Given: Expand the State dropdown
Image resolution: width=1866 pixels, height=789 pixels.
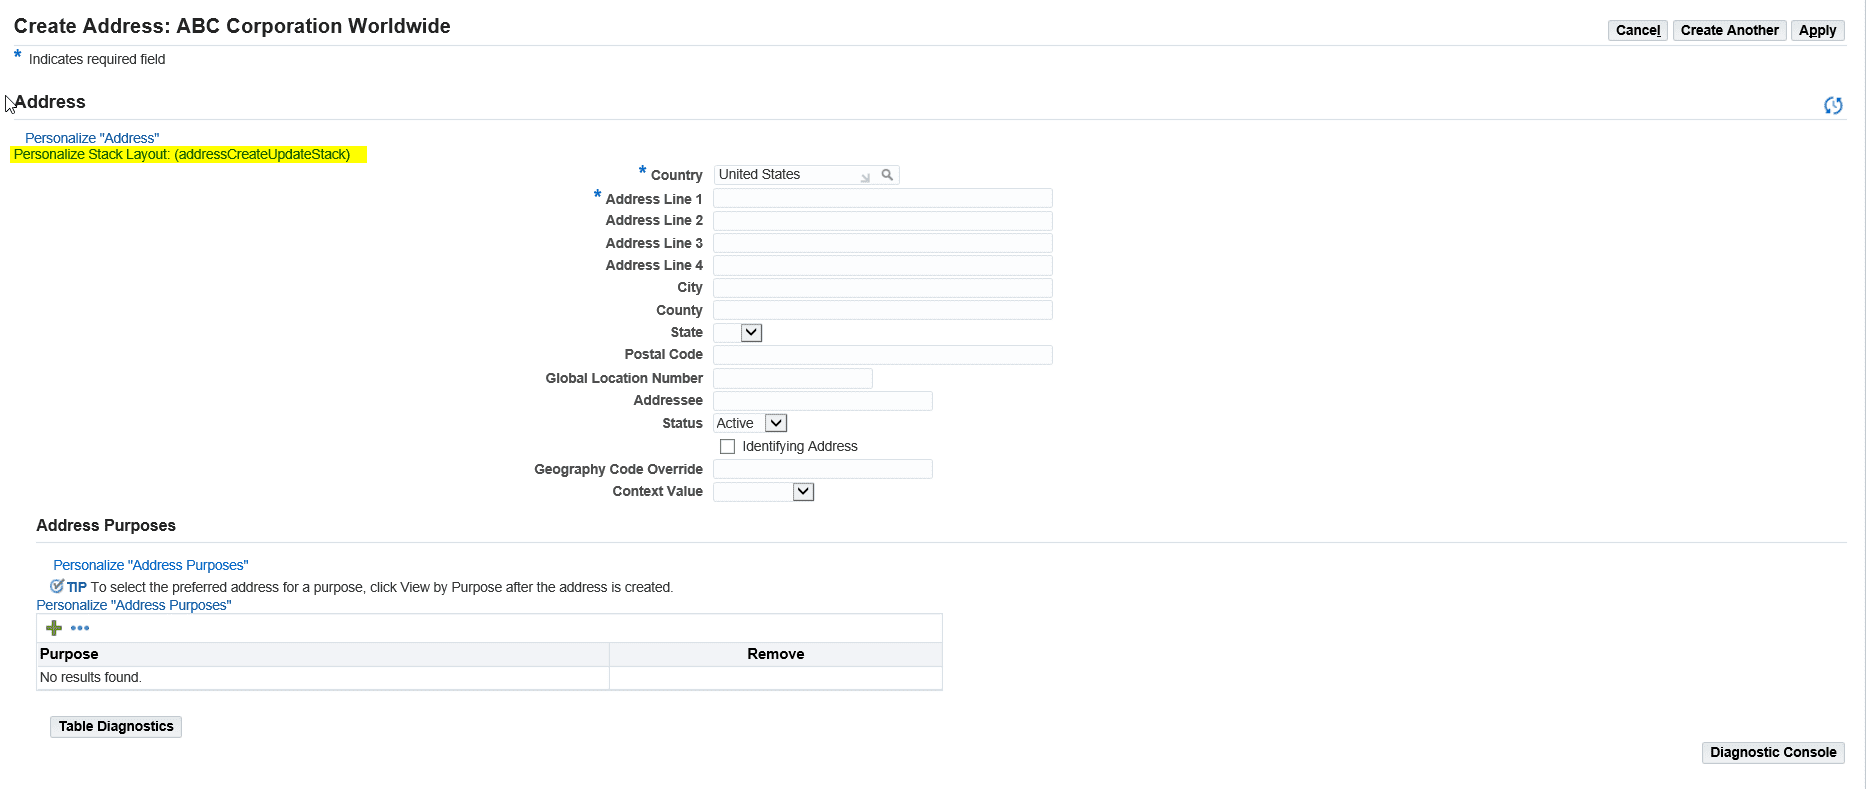Looking at the screenshot, I should pyautogui.click(x=751, y=333).
